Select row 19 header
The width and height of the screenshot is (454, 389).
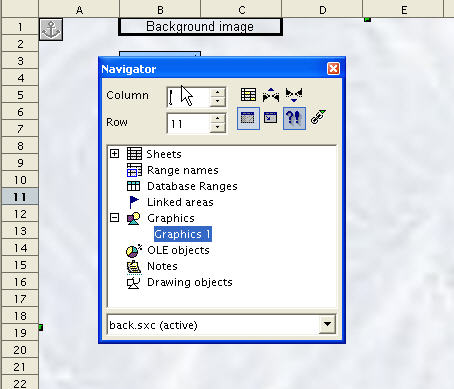[x=20, y=333]
